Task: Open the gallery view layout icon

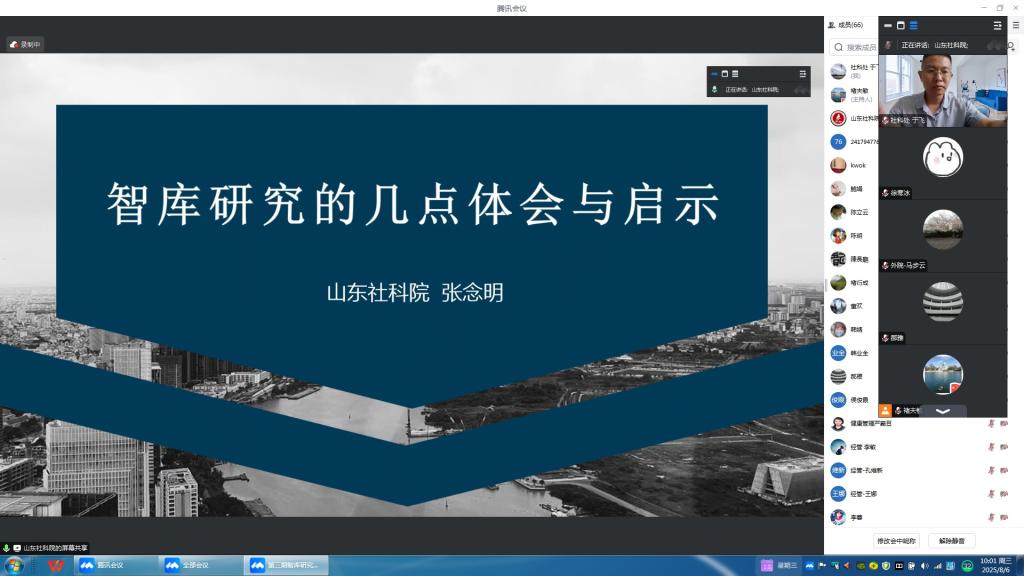Action: 914,25
